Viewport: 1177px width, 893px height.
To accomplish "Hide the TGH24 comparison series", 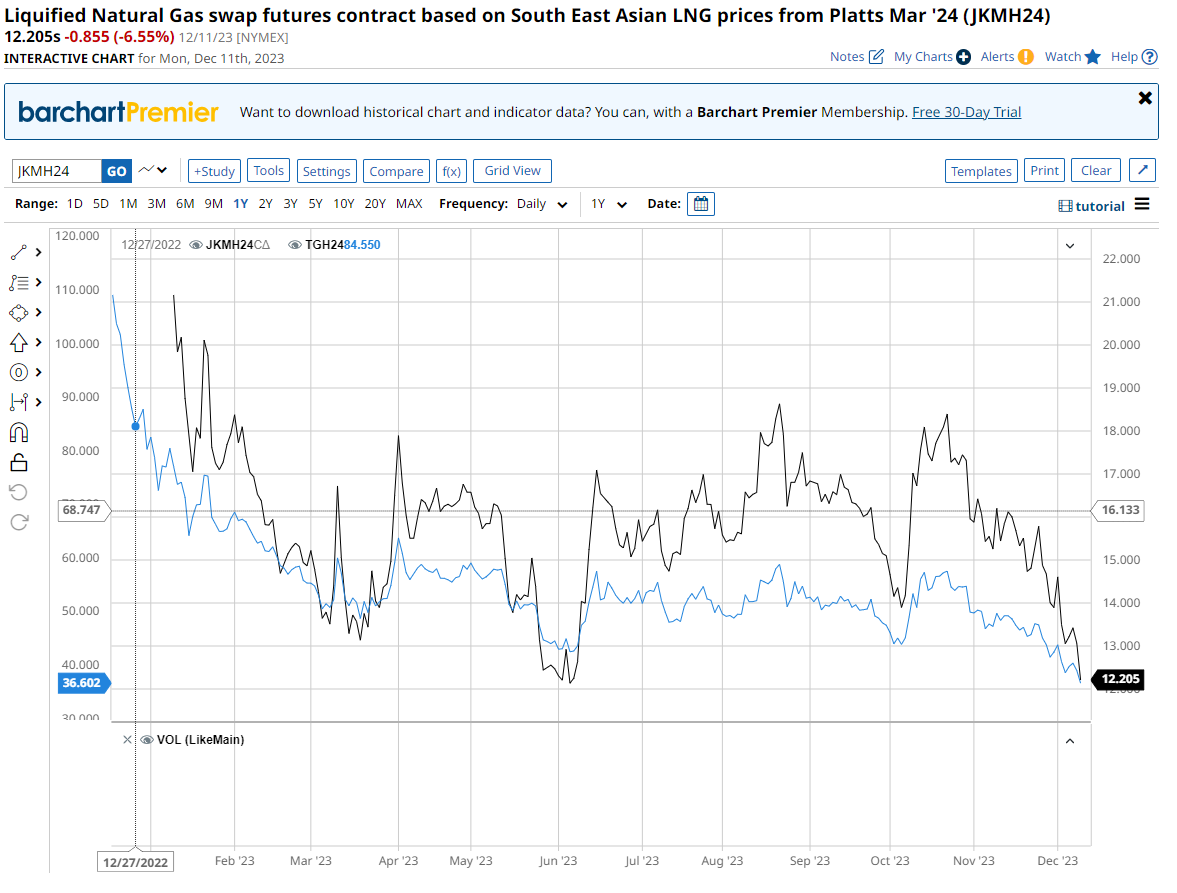I will (295, 245).
